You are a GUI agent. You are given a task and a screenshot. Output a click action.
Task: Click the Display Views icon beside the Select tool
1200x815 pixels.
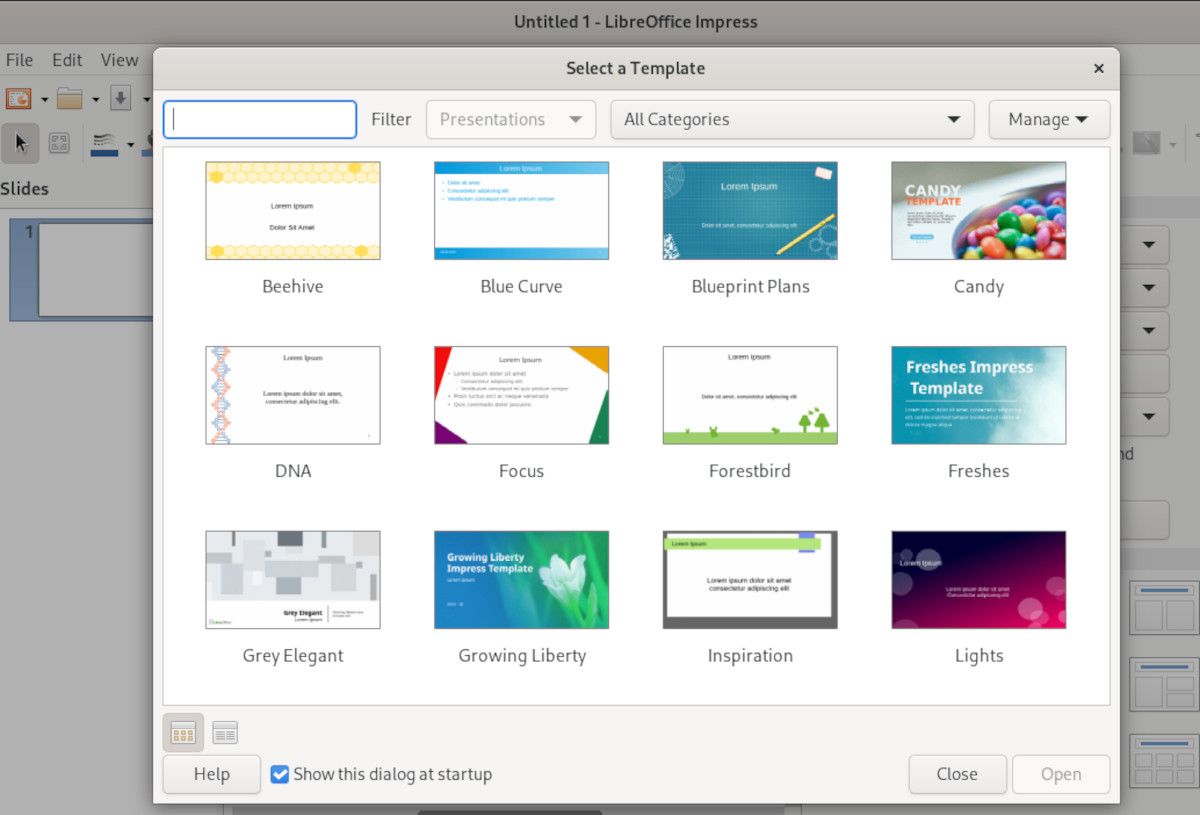point(59,143)
